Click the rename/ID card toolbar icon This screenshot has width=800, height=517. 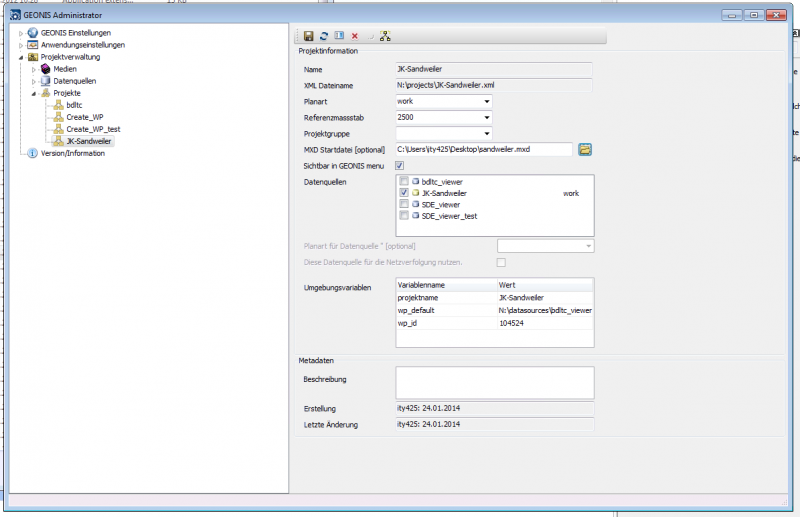pyautogui.click(x=339, y=35)
